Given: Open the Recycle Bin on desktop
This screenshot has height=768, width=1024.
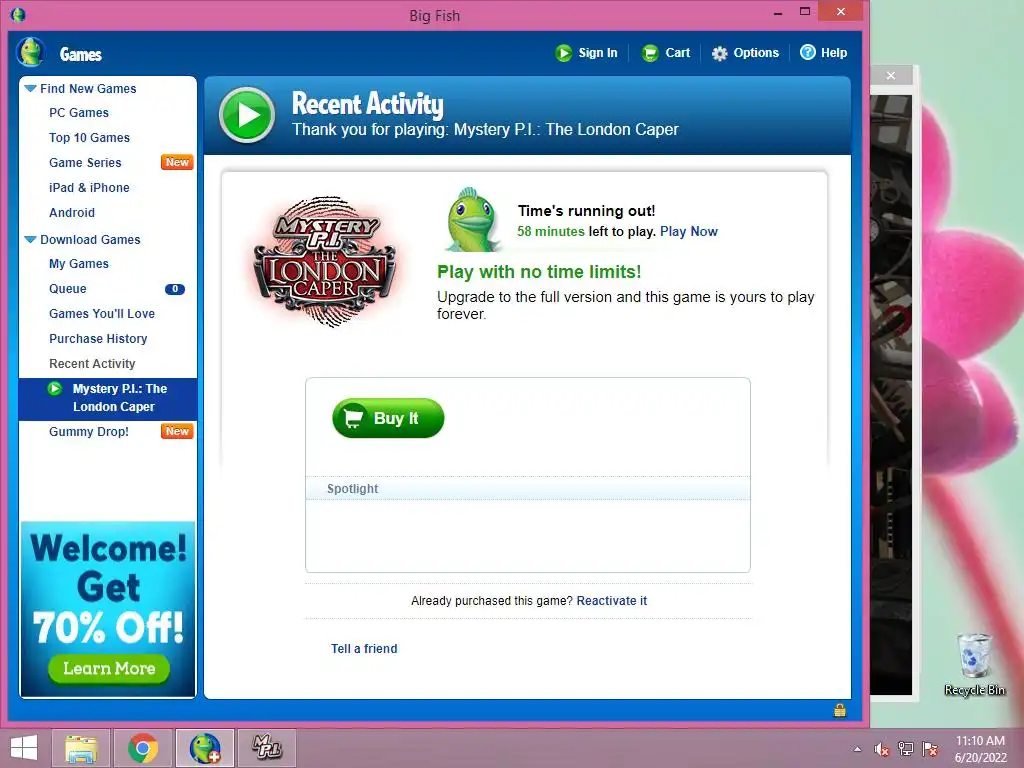Looking at the screenshot, I should [974, 665].
